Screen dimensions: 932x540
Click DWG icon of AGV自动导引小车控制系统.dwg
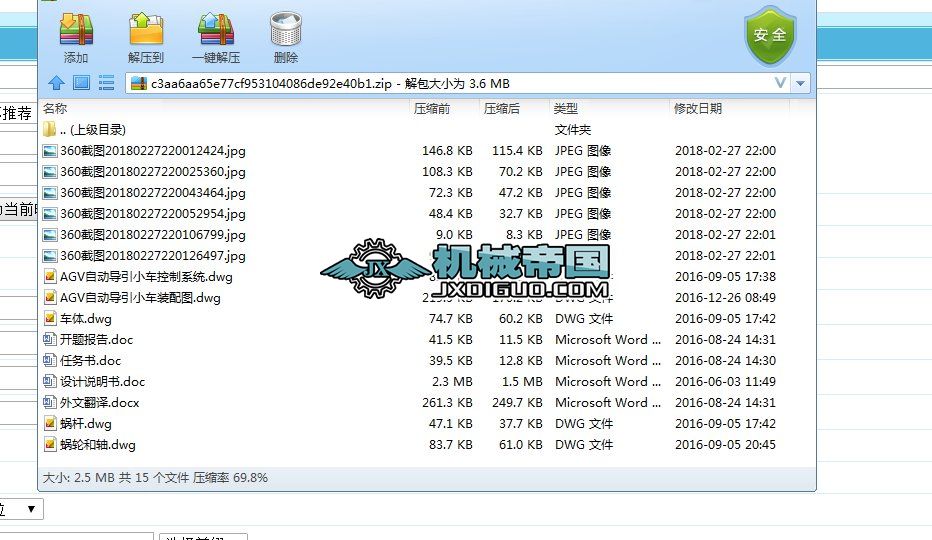pyautogui.click(x=50, y=277)
